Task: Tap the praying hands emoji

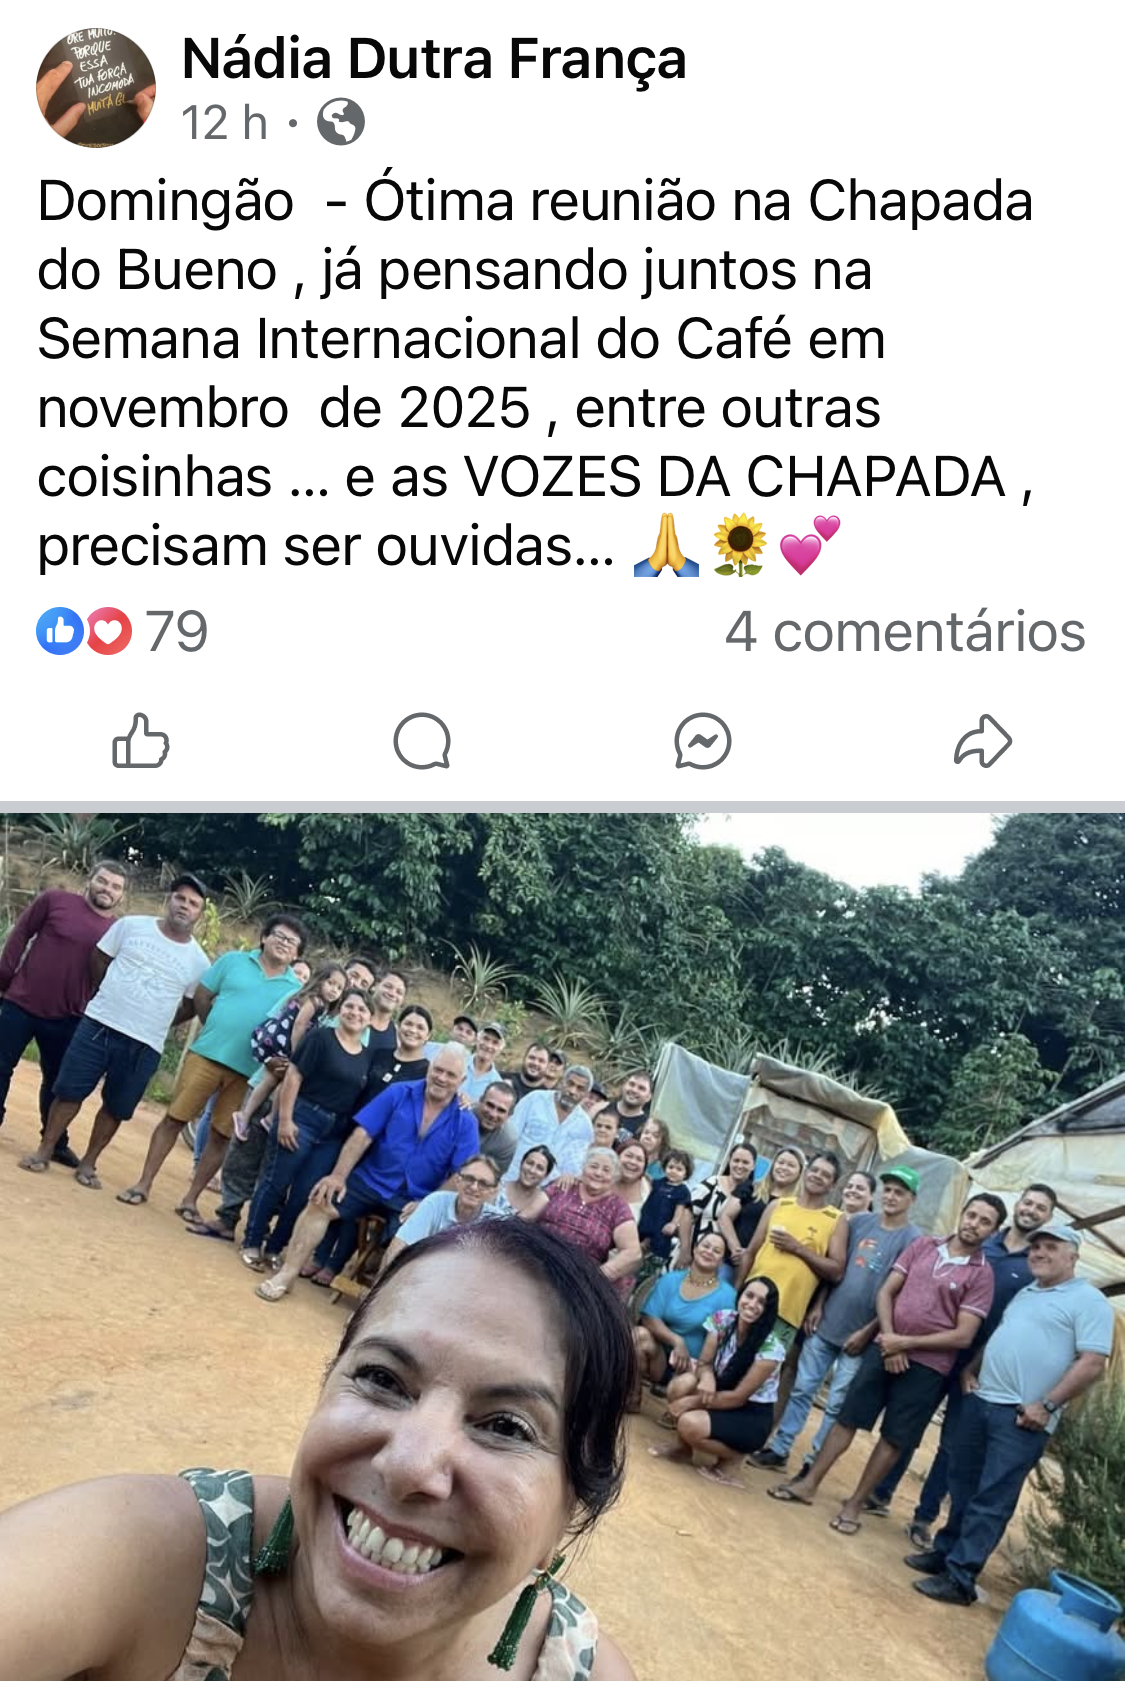Action: tap(666, 546)
